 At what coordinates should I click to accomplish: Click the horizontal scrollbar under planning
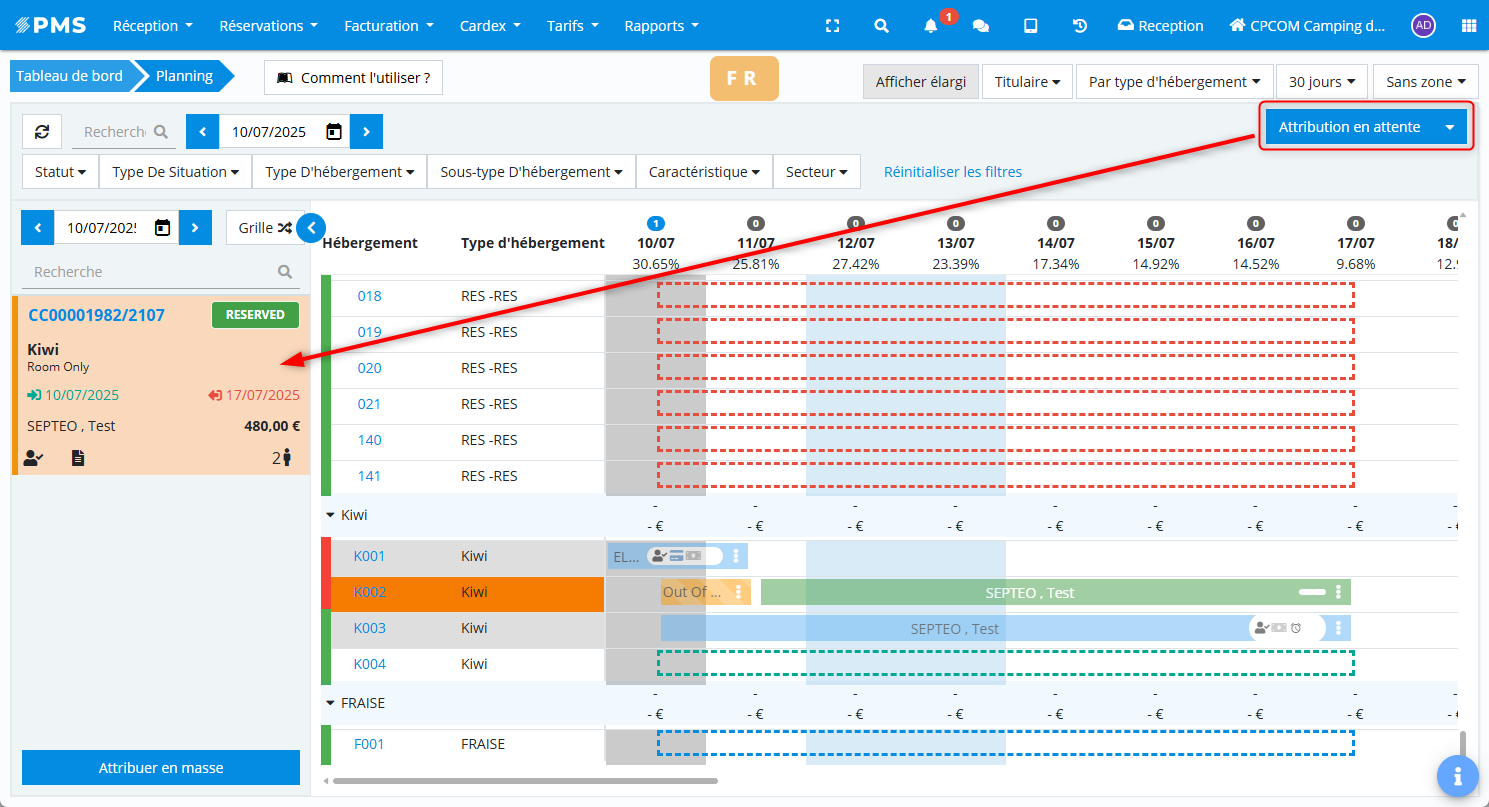click(525, 781)
